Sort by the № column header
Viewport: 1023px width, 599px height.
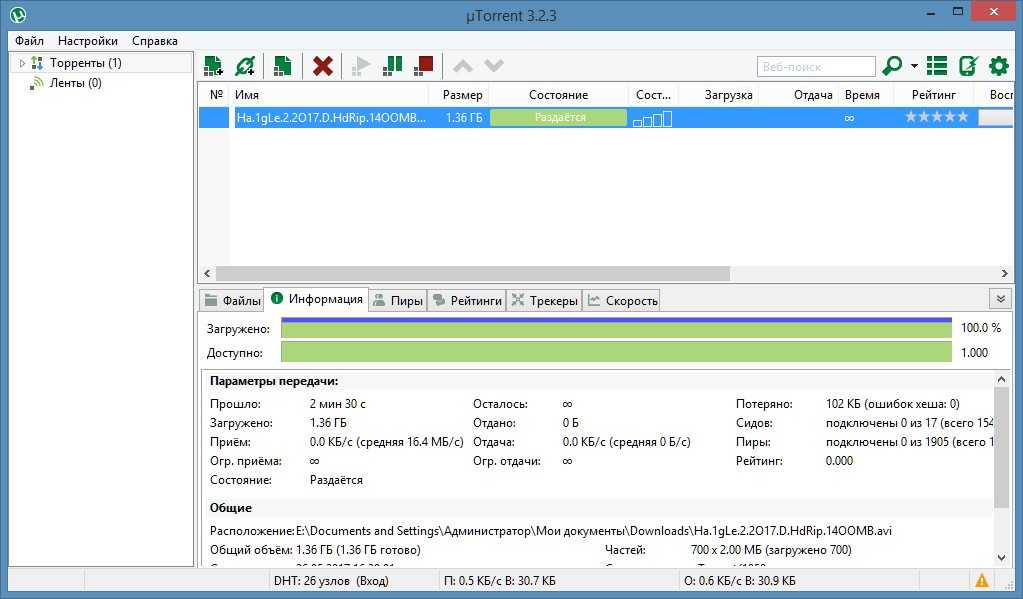[x=216, y=95]
